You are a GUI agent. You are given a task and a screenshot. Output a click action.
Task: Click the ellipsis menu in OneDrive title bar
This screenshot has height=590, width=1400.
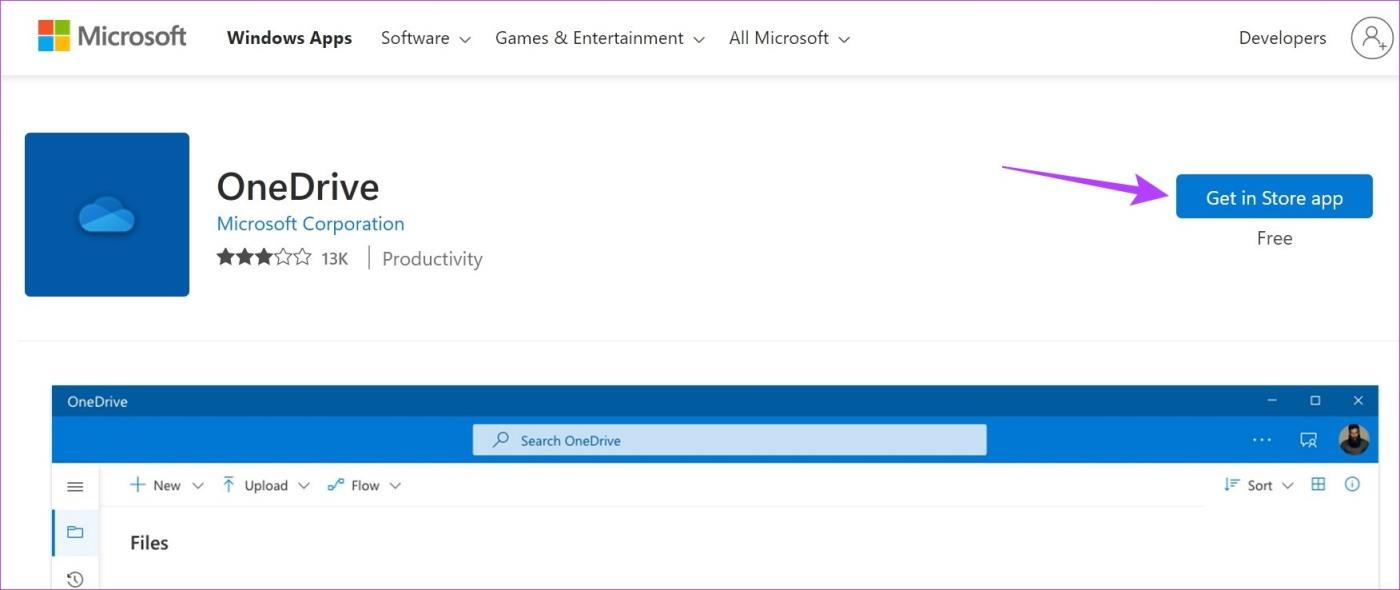(1262, 439)
